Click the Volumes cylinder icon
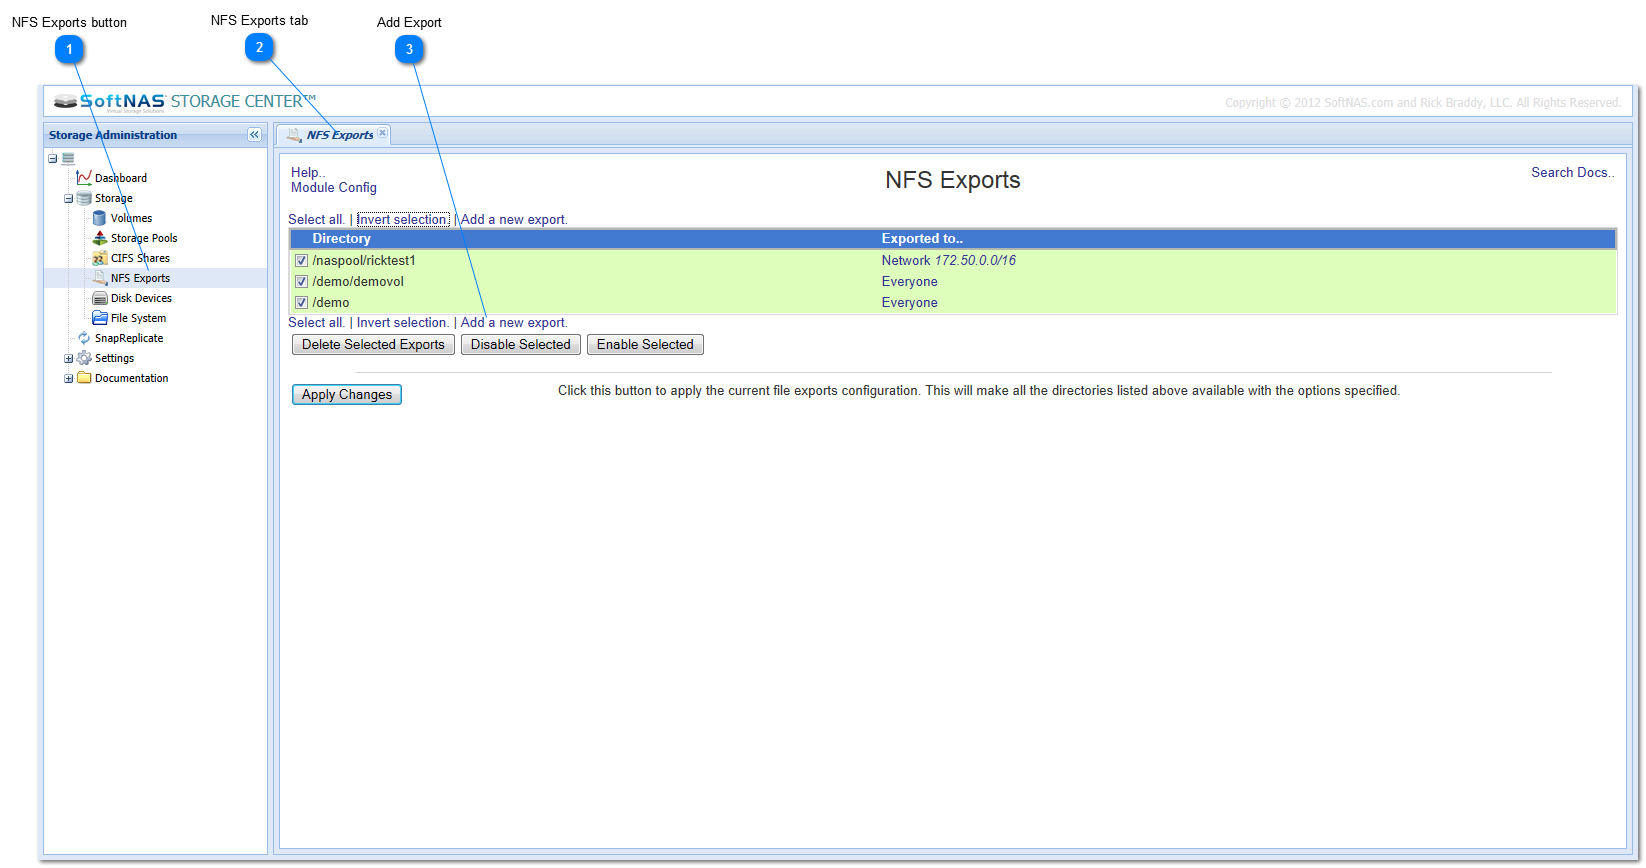This screenshot has height=868, width=1646. 99,218
